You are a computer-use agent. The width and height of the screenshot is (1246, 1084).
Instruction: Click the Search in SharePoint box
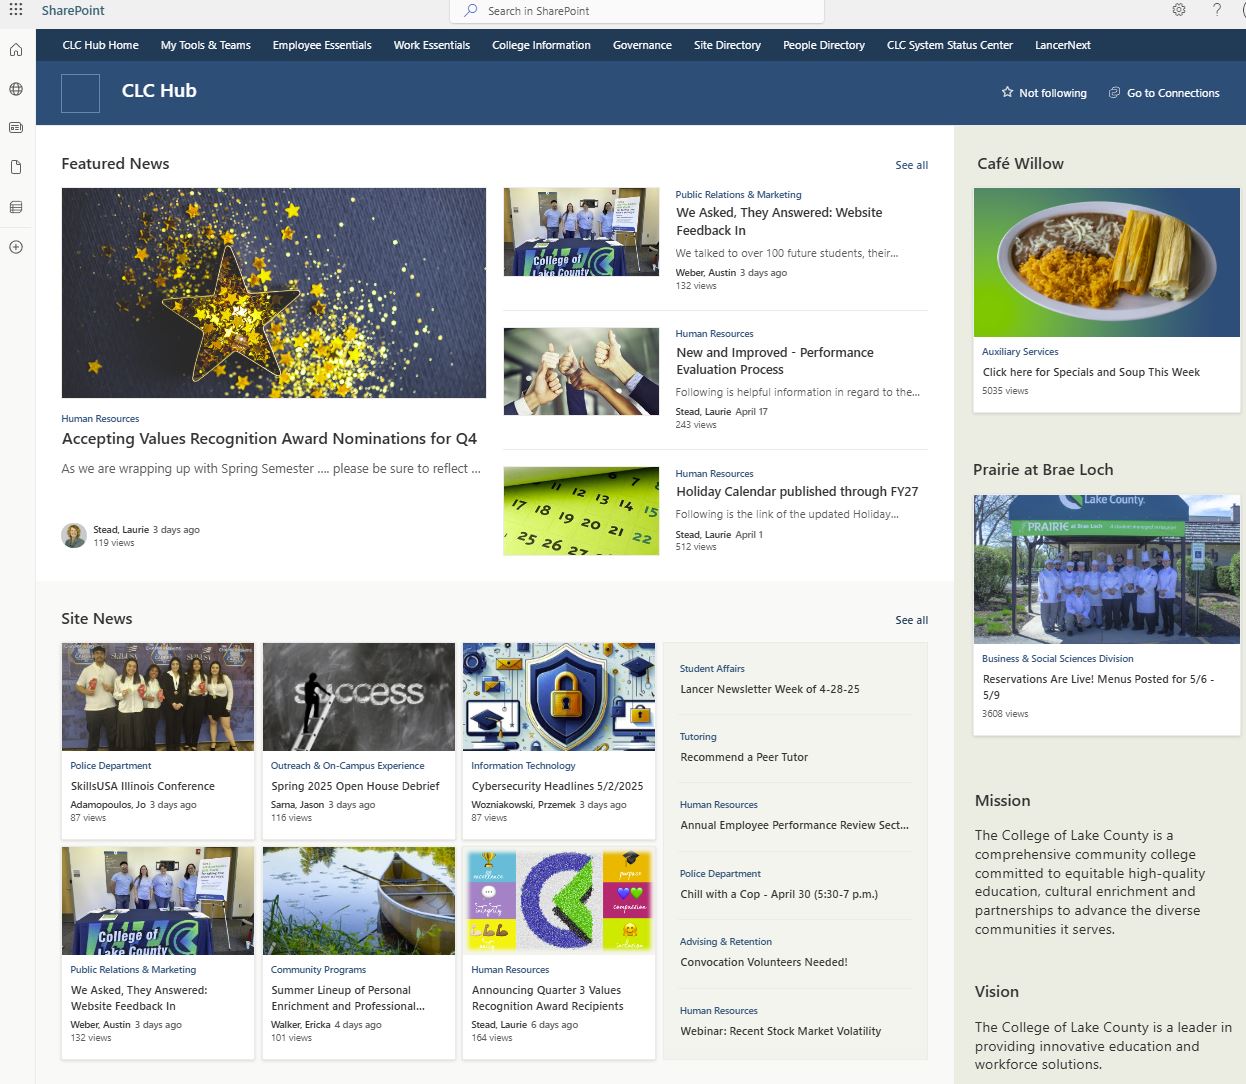point(637,11)
